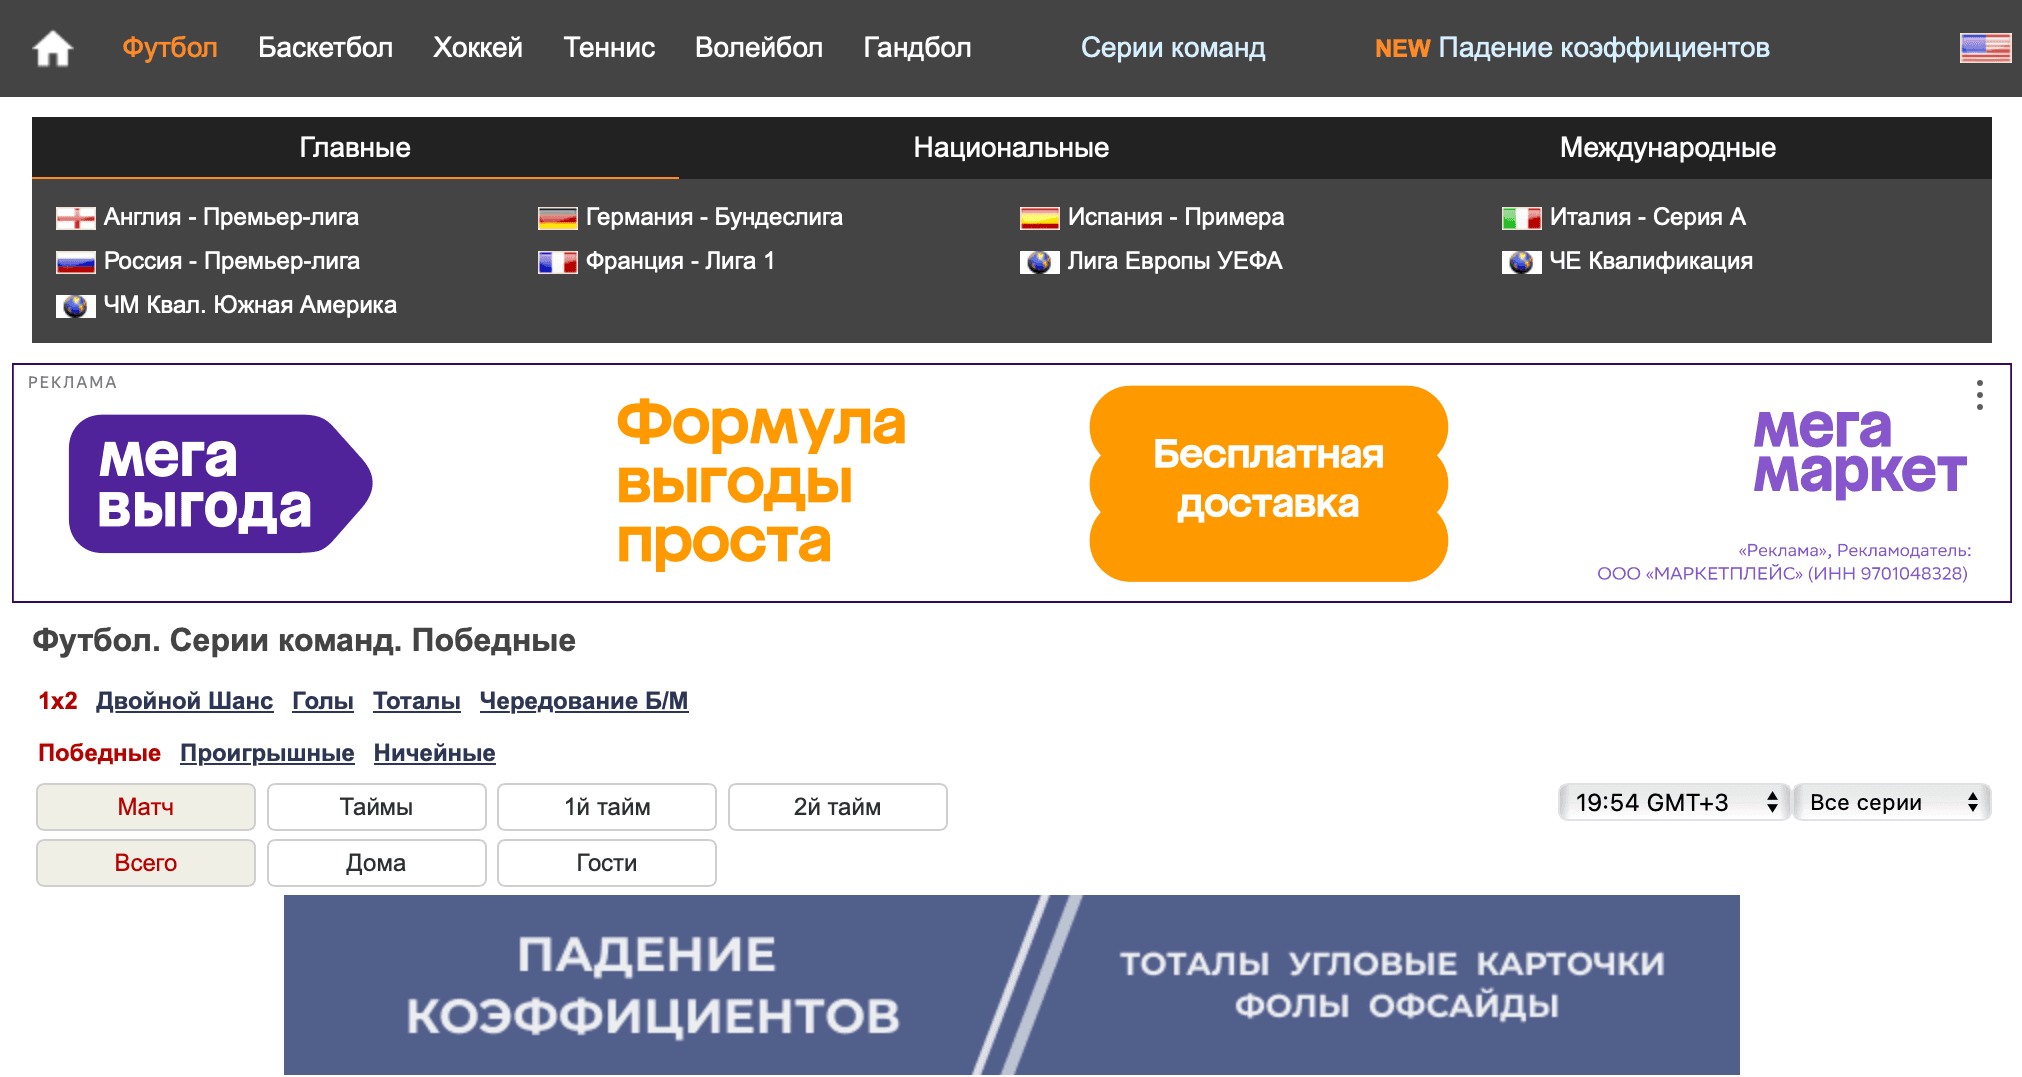The width and height of the screenshot is (2022, 1077).
Task: Switch to the Национальные tab
Action: pos(1011,148)
